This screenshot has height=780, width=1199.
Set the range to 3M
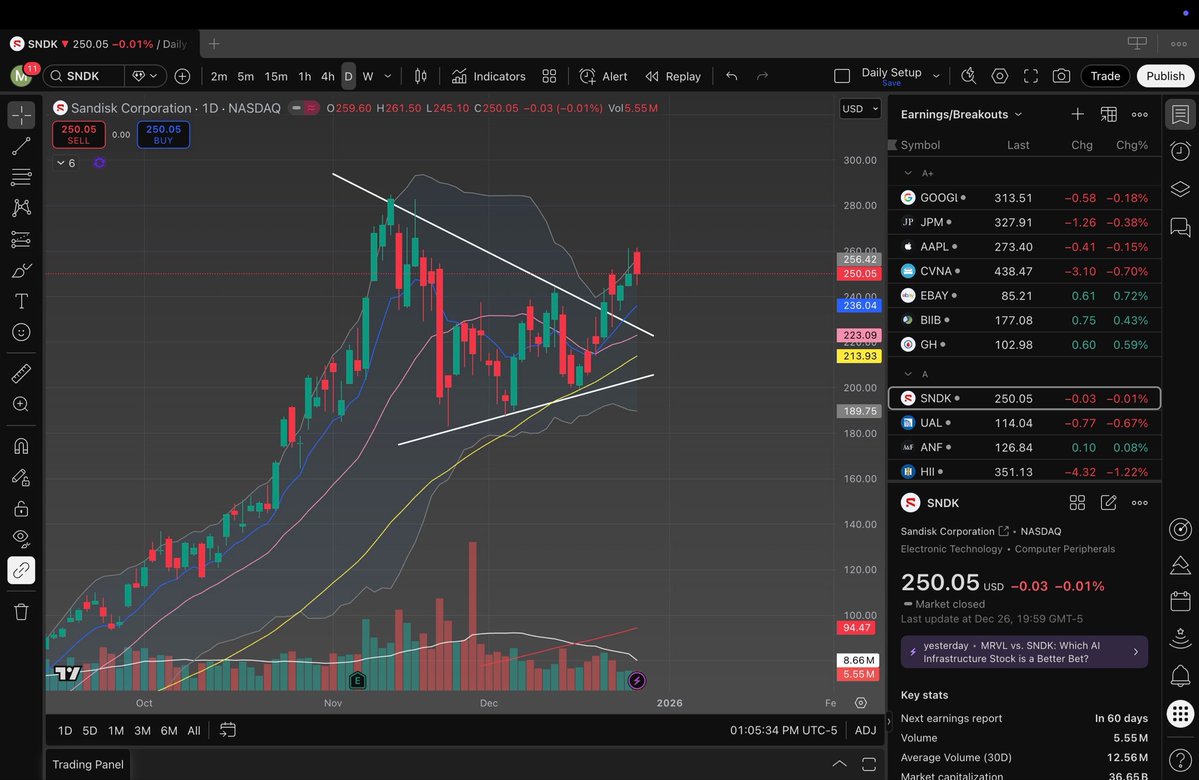(142, 730)
